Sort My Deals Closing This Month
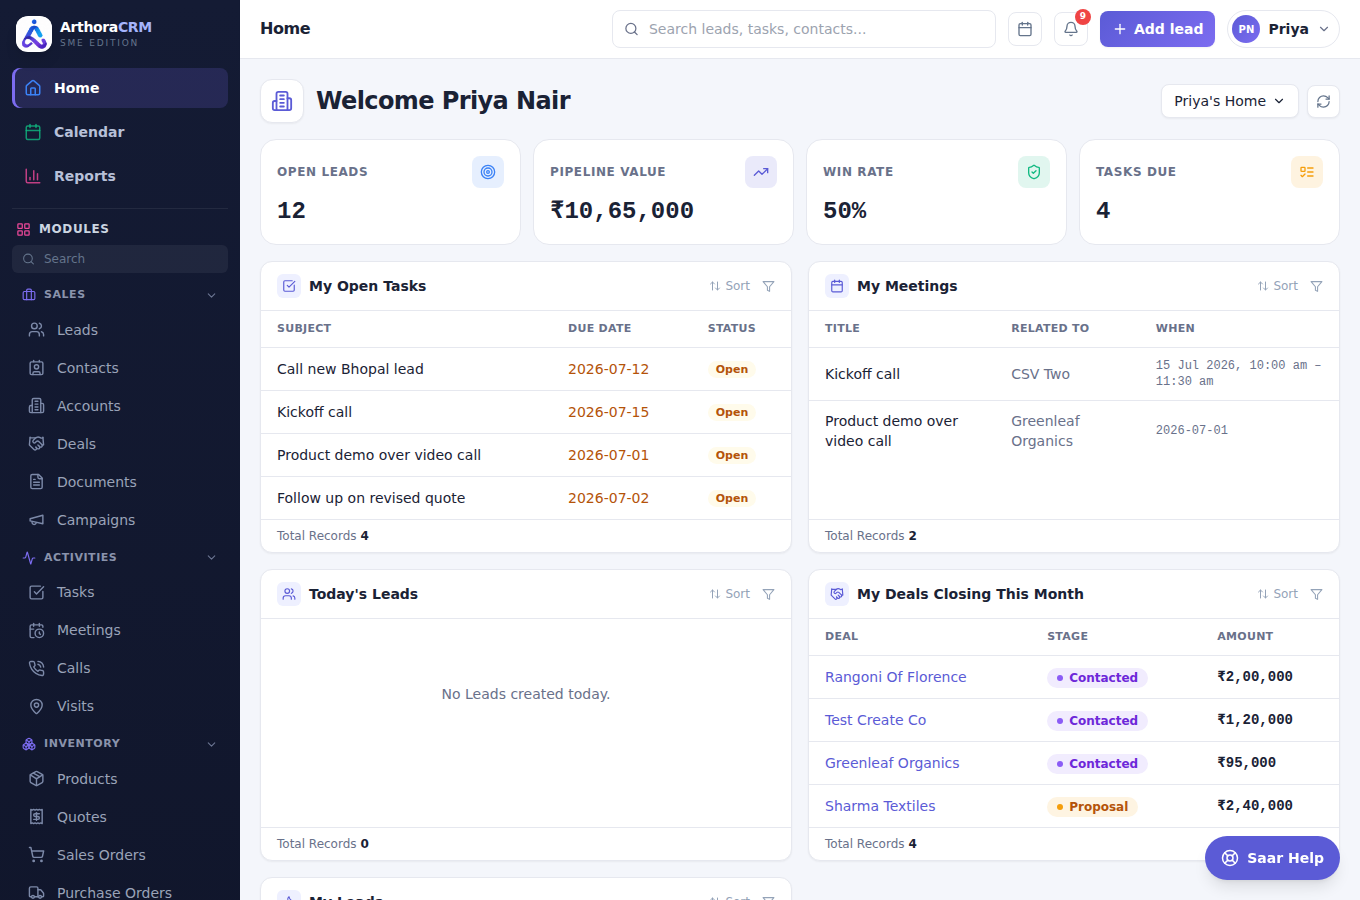 tap(1278, 594)
